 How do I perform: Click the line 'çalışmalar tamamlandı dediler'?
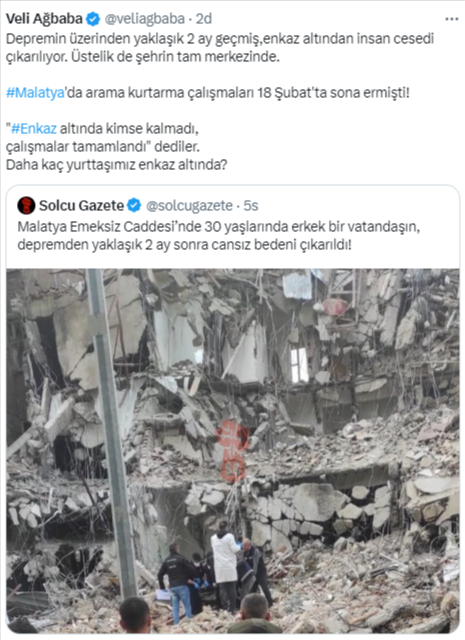[x=102, y=147]
